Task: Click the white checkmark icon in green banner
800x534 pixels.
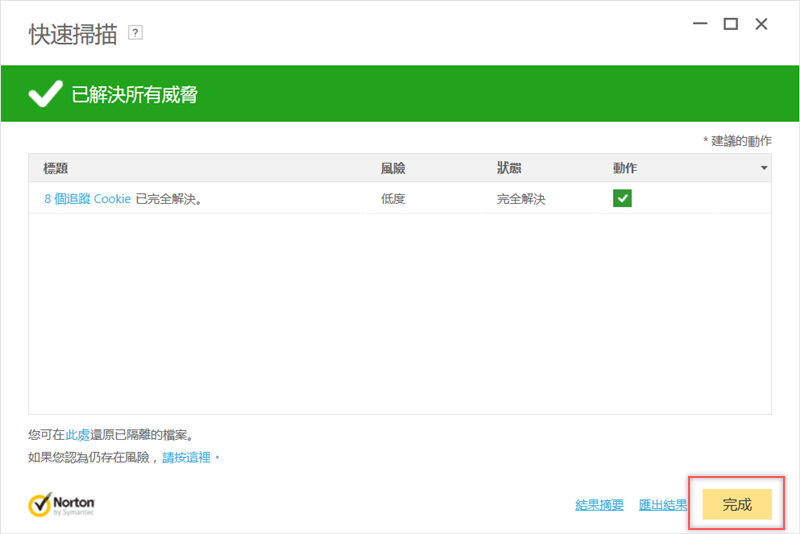Action: click(x=45, y=95)
